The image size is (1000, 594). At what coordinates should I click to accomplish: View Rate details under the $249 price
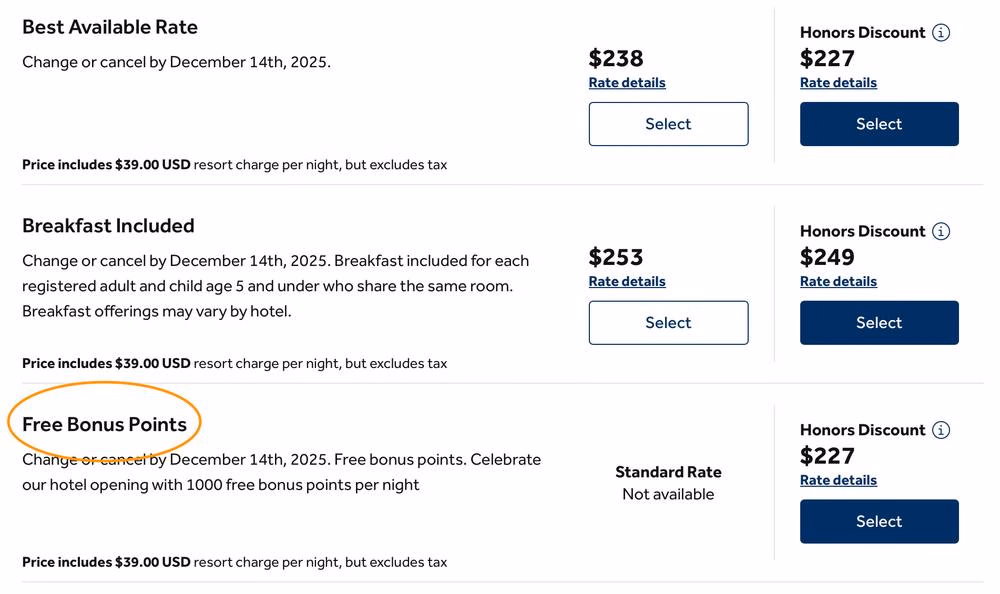click(838, 282)
